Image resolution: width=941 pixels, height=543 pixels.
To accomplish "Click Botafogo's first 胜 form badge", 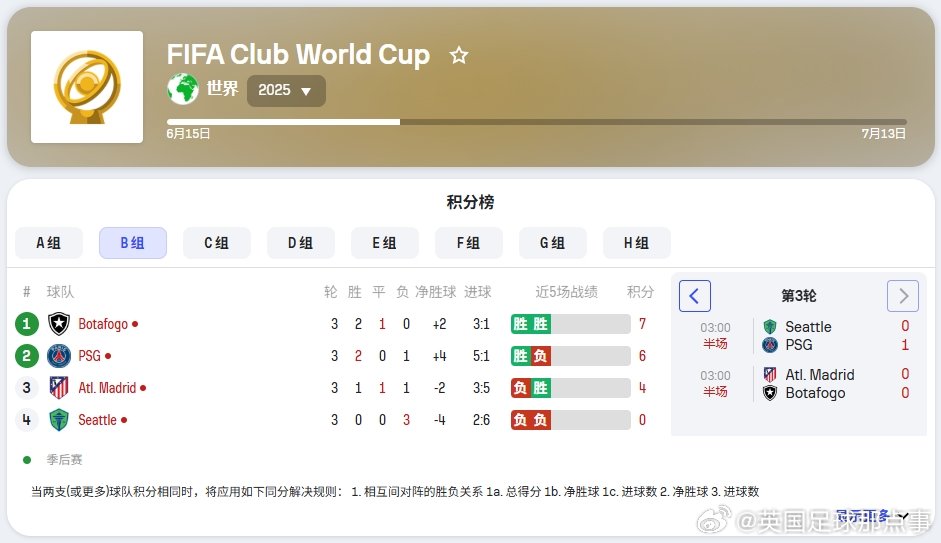I will (520, 324).
